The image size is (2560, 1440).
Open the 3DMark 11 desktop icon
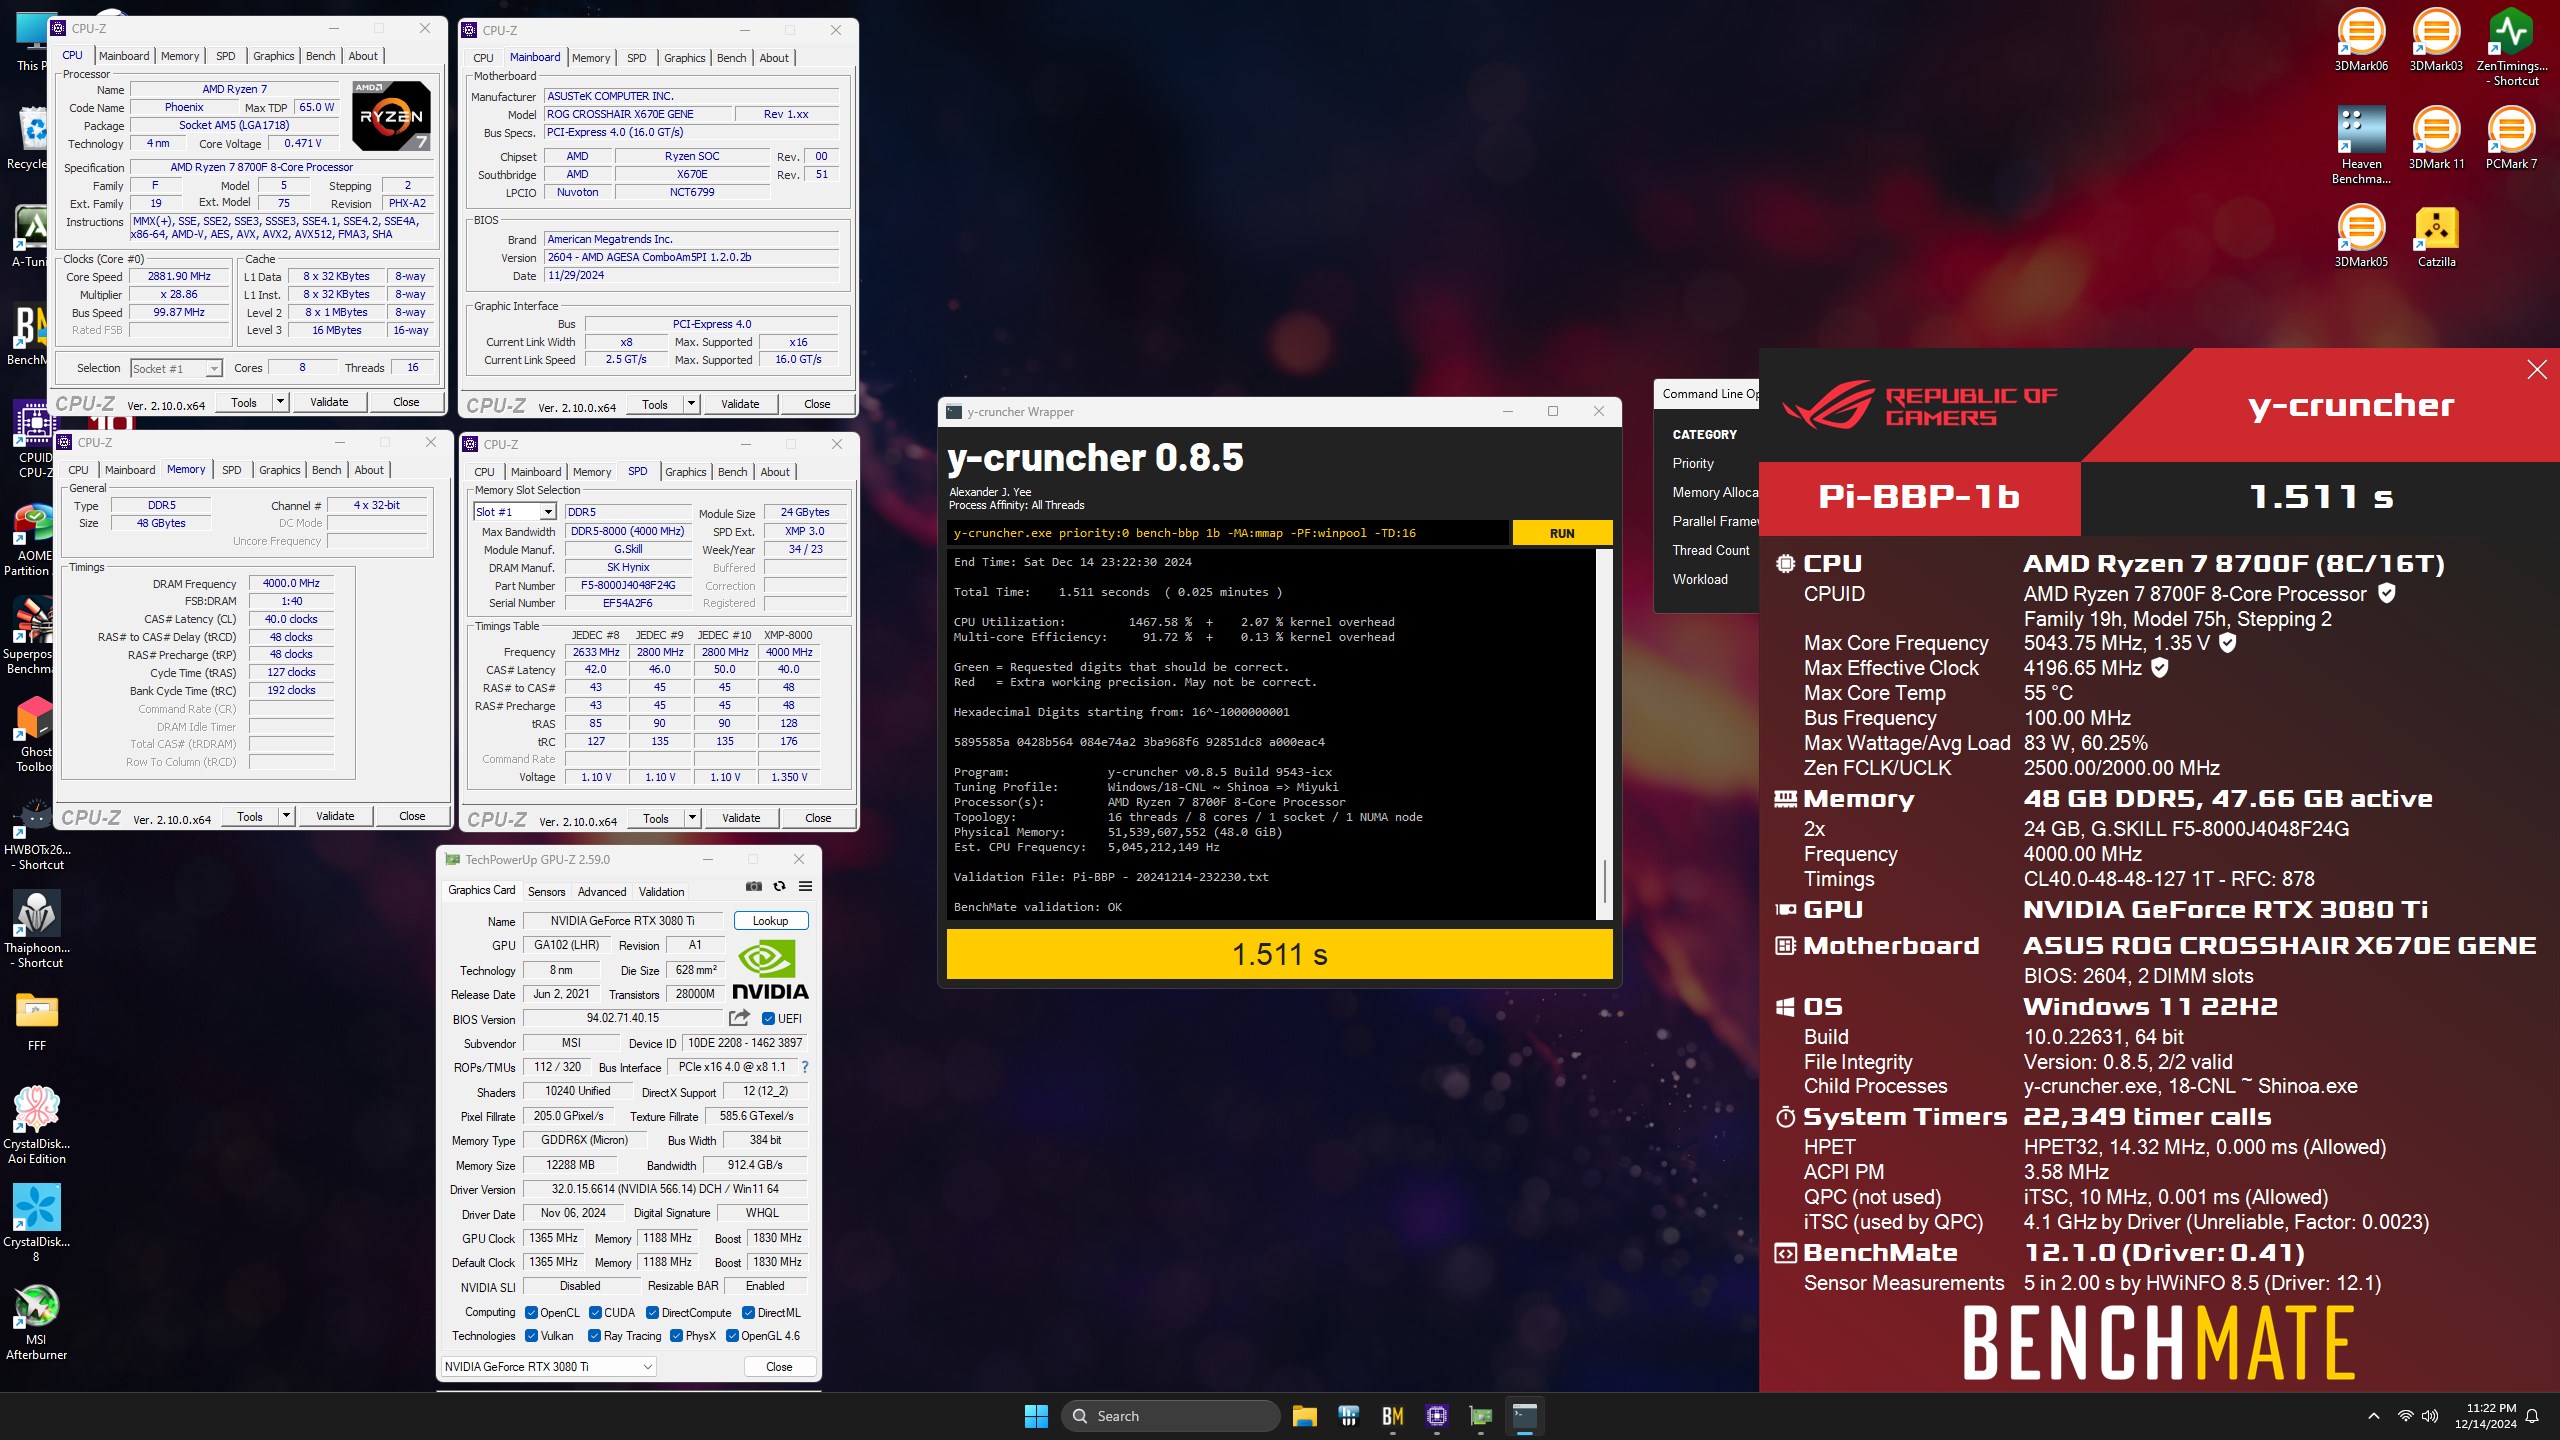pos(2436,138)
